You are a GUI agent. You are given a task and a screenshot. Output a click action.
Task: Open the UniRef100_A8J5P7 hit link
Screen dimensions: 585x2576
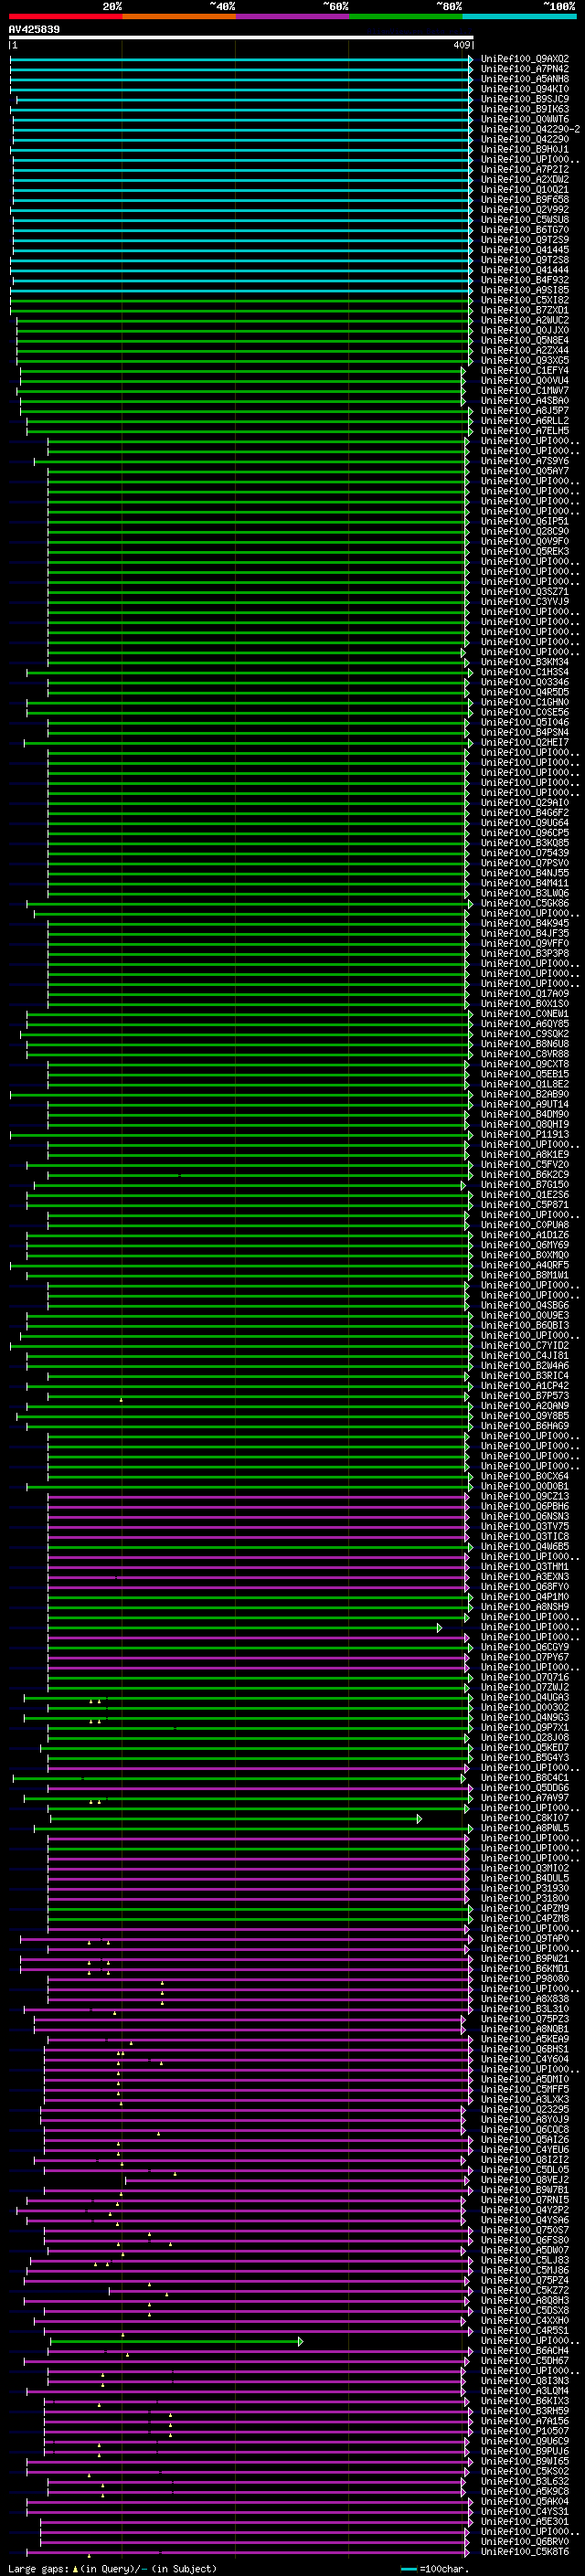(x=525, y=411)
